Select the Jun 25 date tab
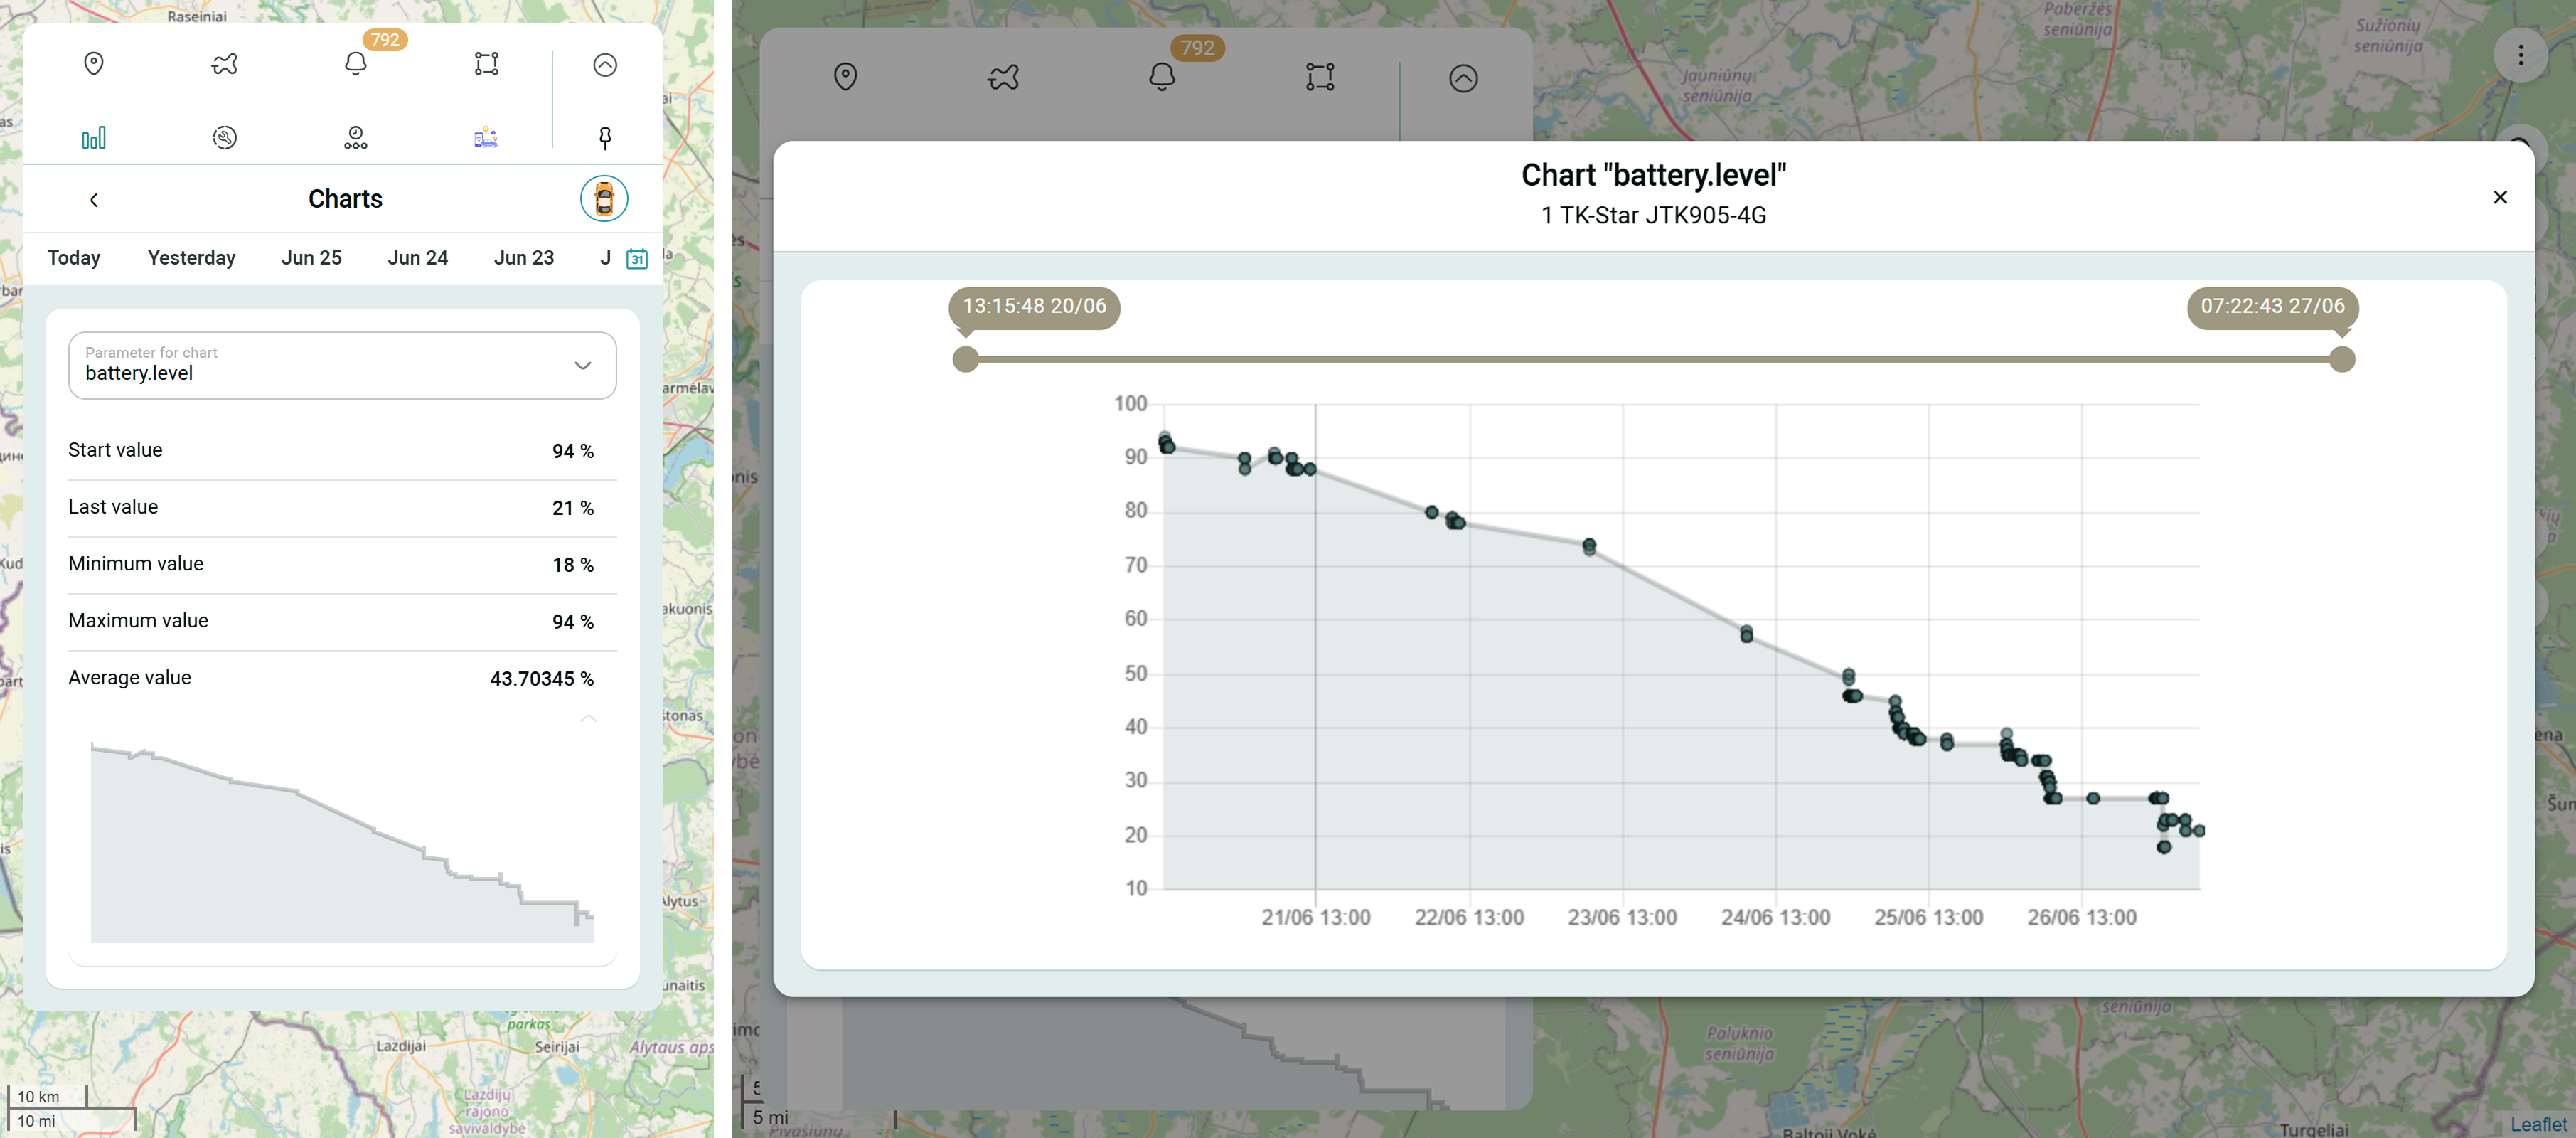Image resolution: width=2576 pixels, height=1138 pixels. click(x=311, y=258)
